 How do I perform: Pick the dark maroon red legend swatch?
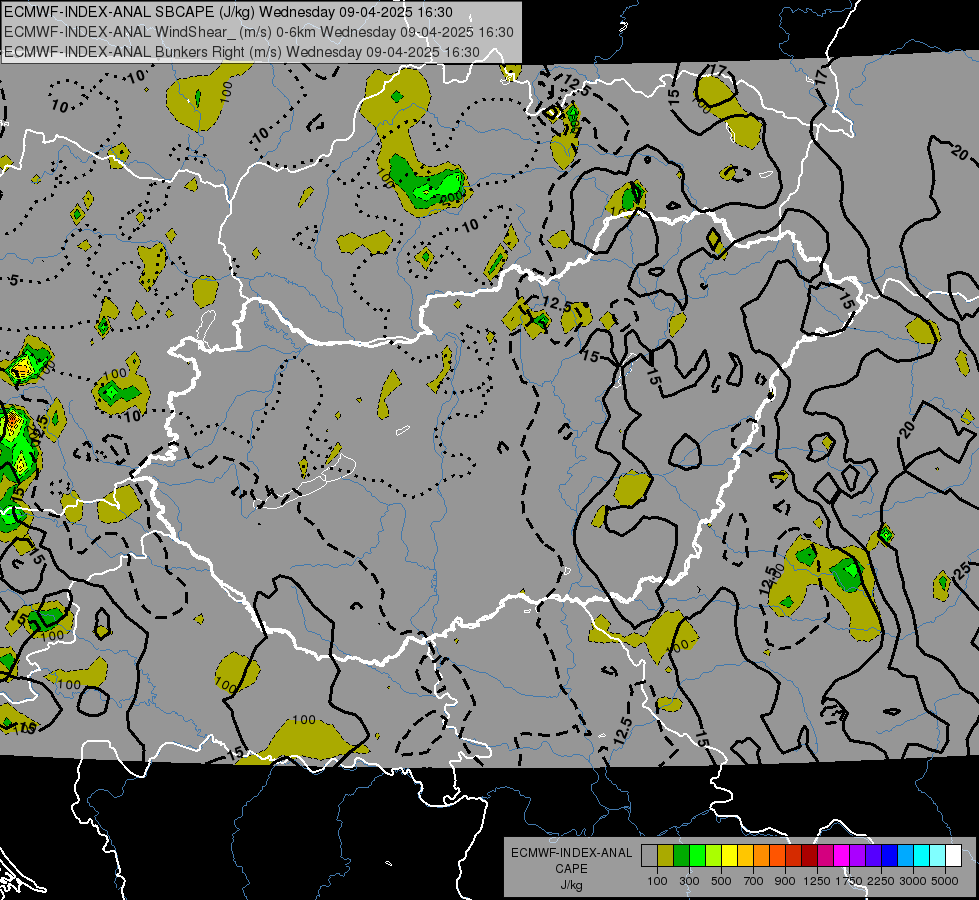point(810,856)
